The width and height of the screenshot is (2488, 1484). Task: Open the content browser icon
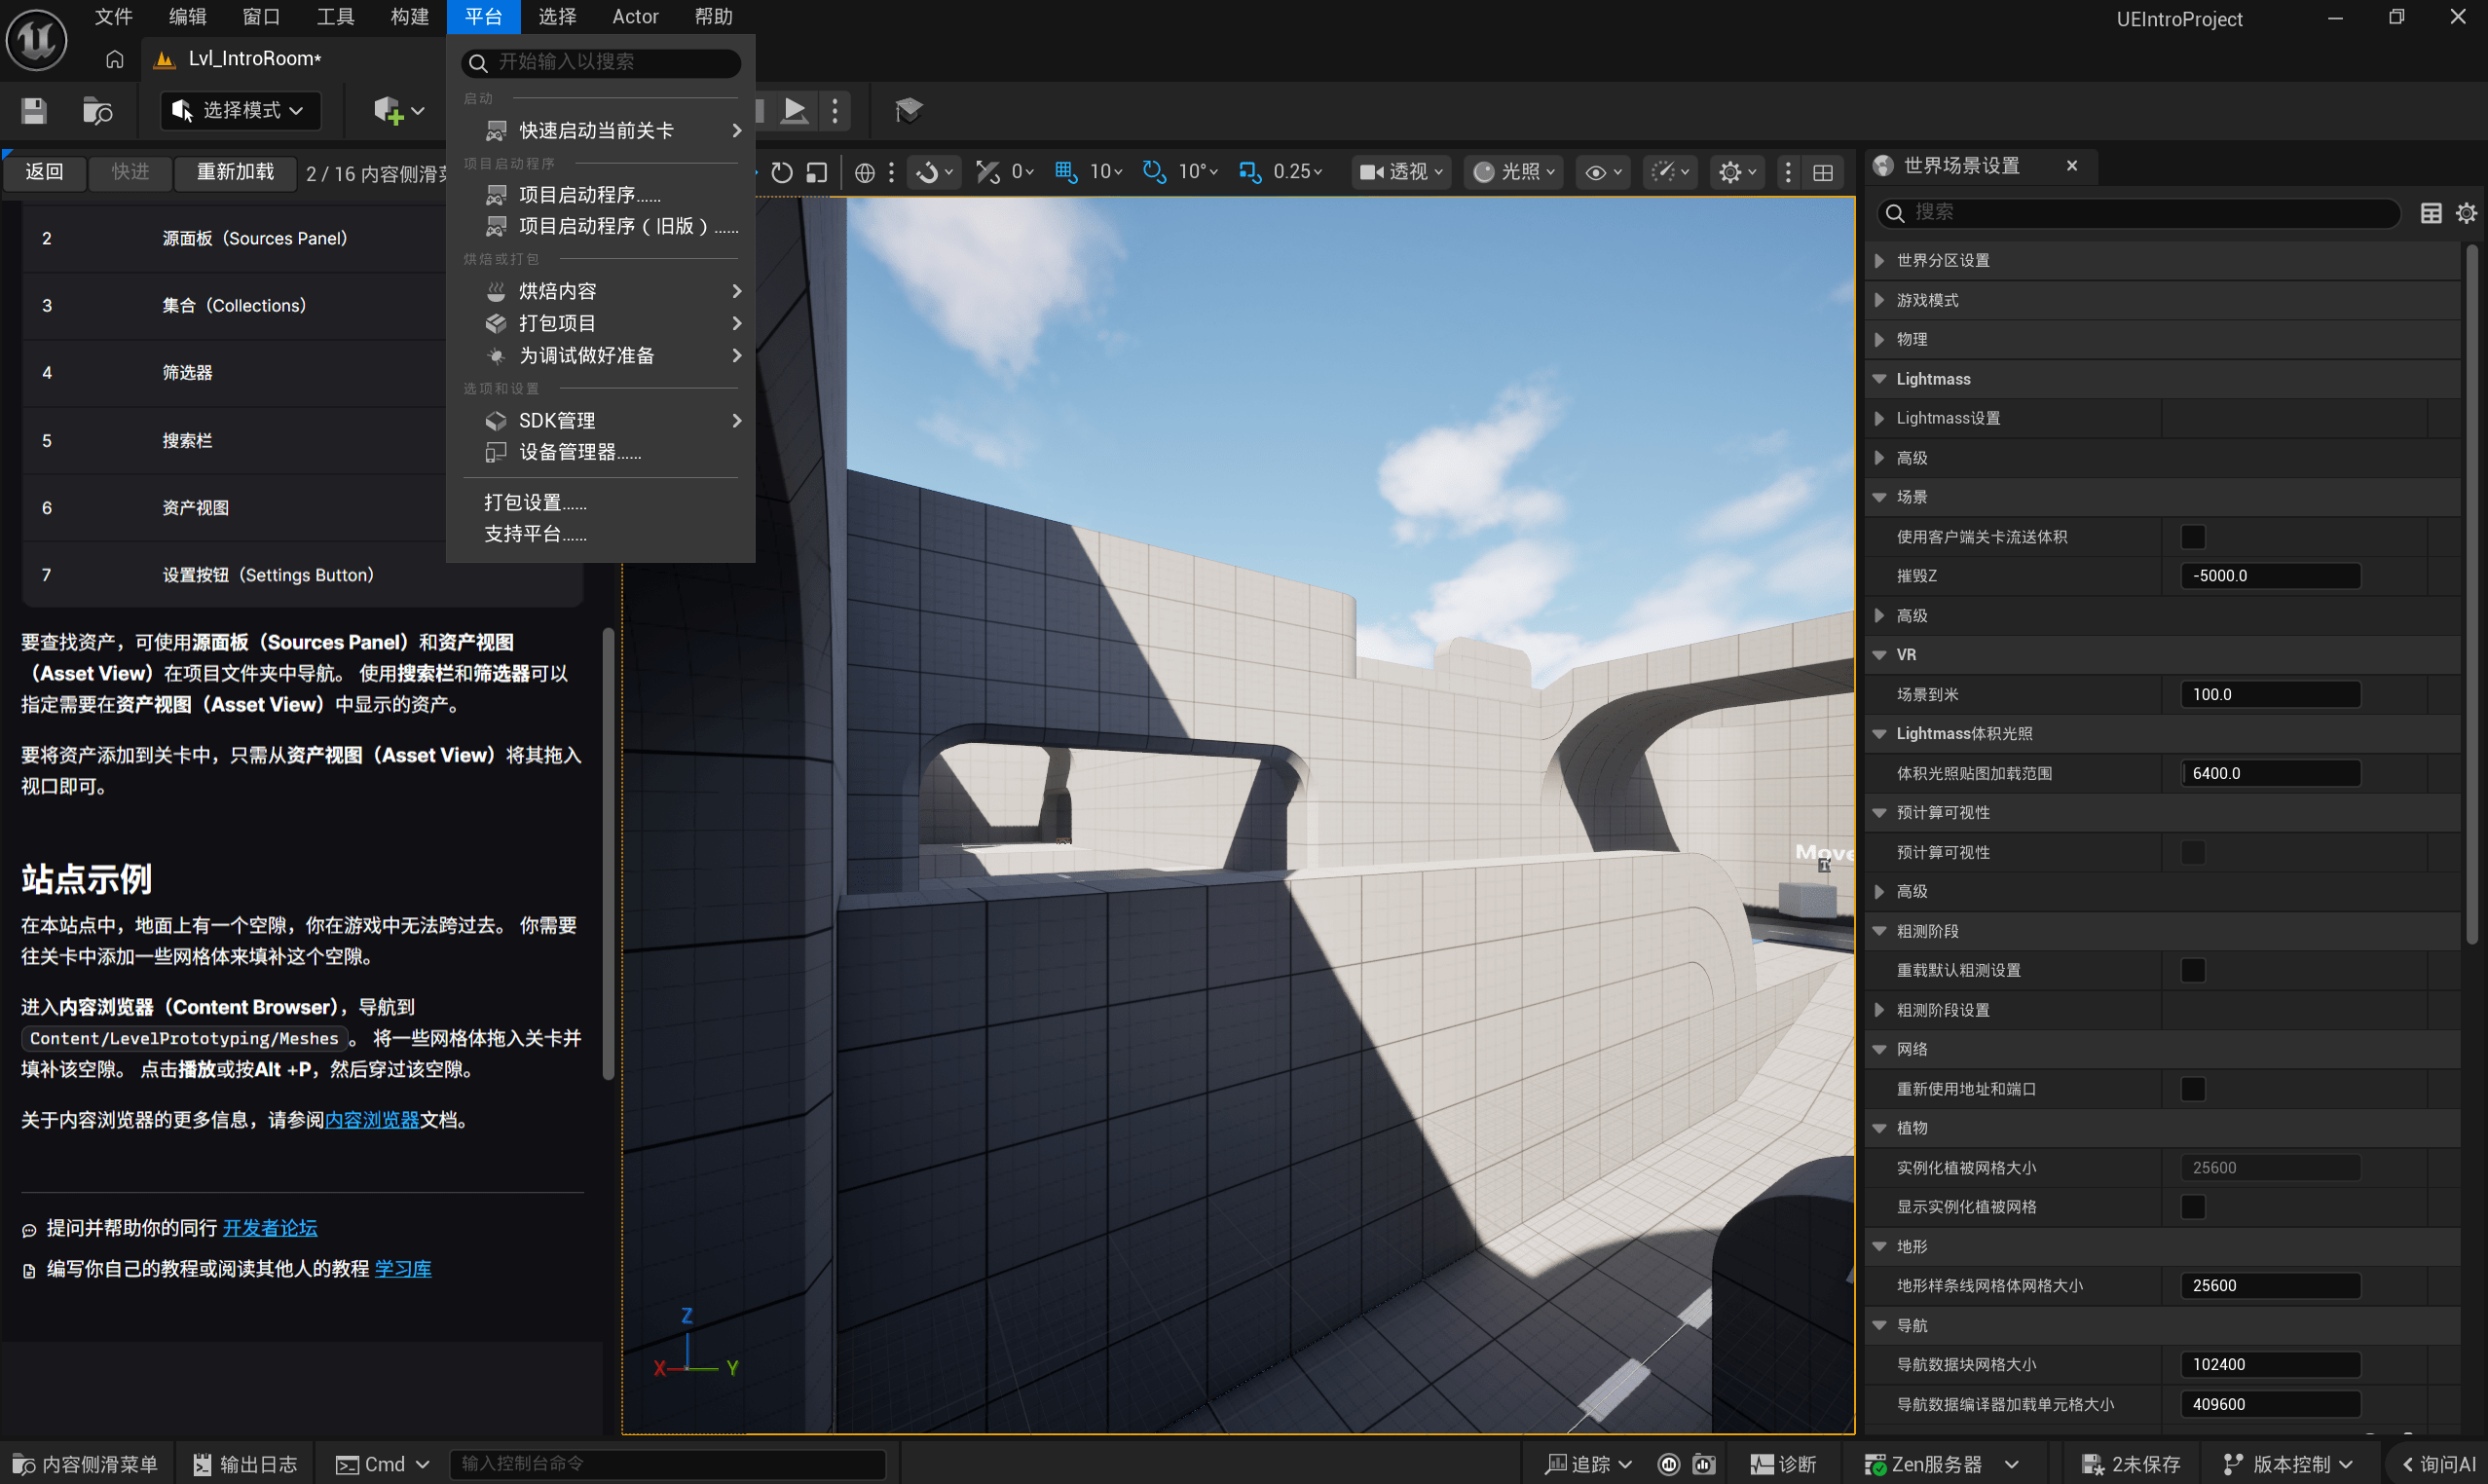click(97, 111)
